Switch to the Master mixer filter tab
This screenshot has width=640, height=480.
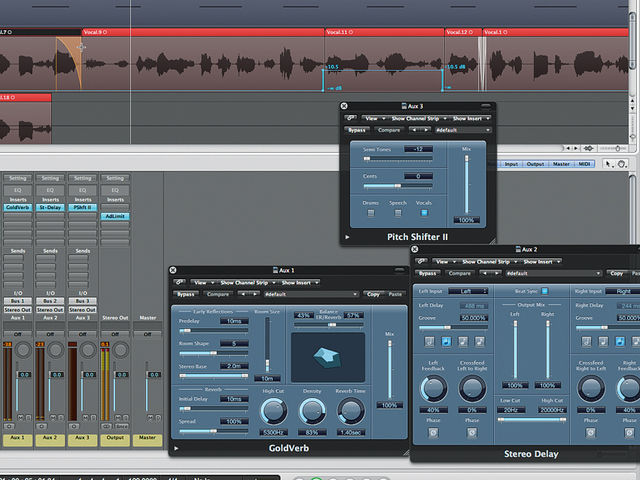[561, 164]
